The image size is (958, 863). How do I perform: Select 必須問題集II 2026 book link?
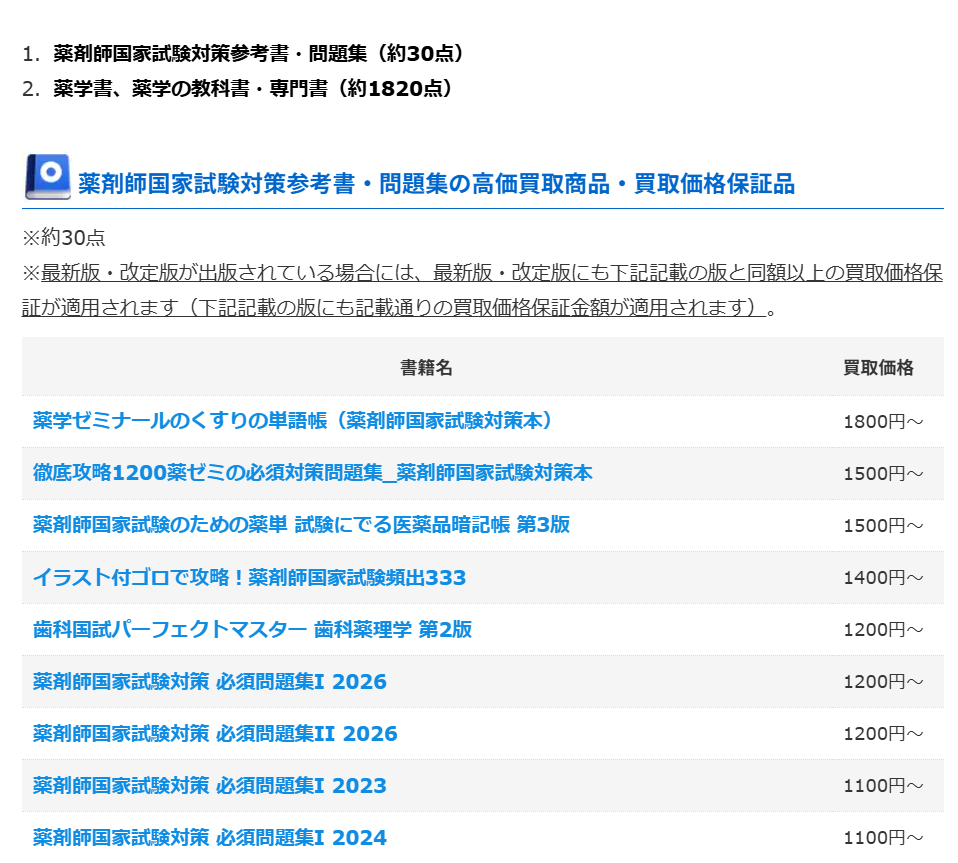(x=215, y=734)
